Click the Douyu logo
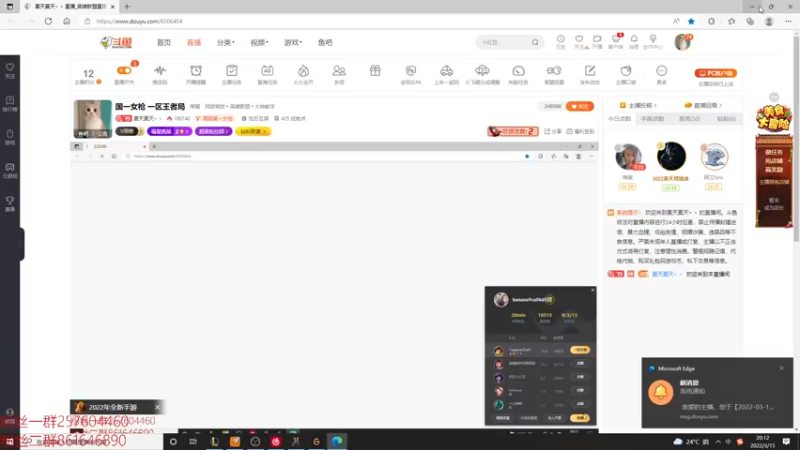The width and height of the screenshot is (800, 450). click(116, 42)
